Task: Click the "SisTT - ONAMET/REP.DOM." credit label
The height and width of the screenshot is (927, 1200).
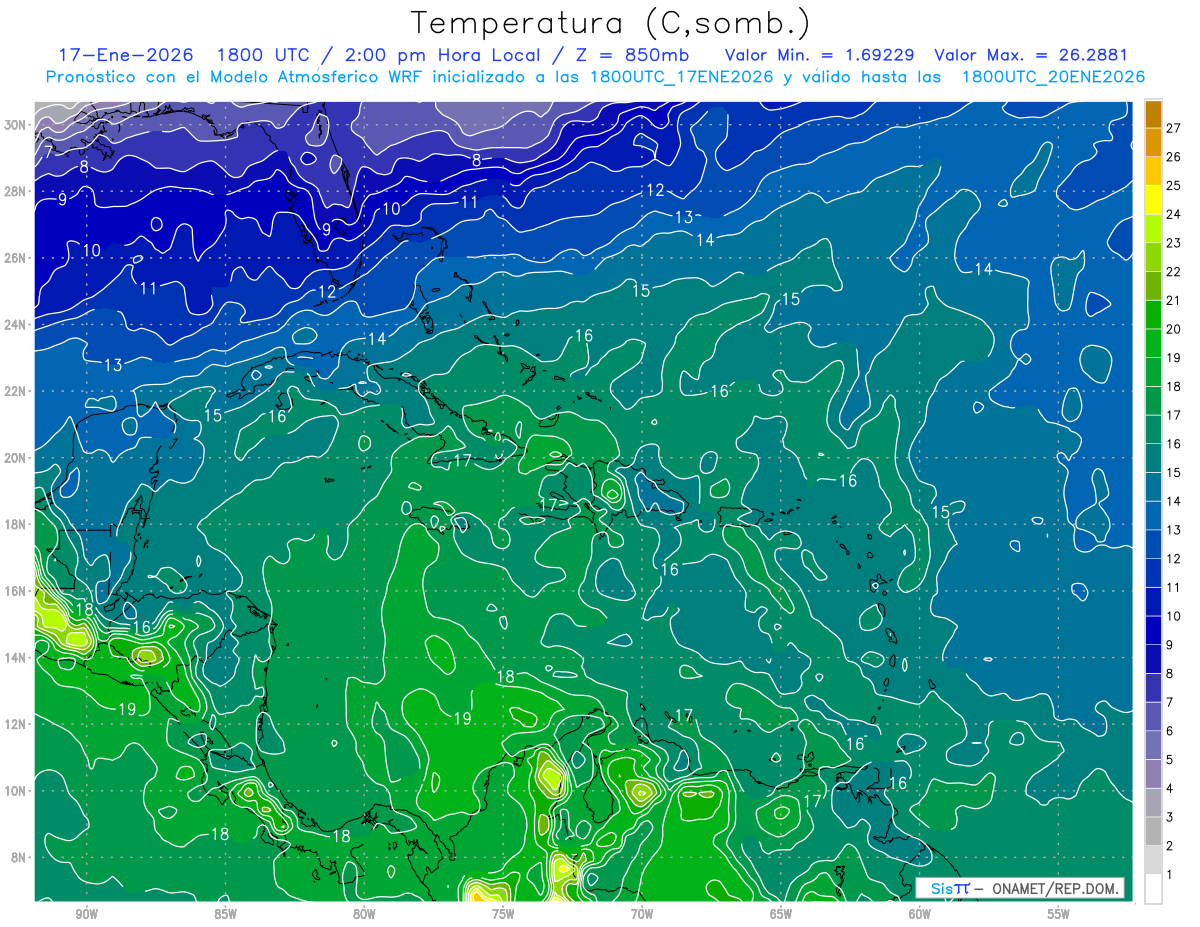Action: 1020,888
